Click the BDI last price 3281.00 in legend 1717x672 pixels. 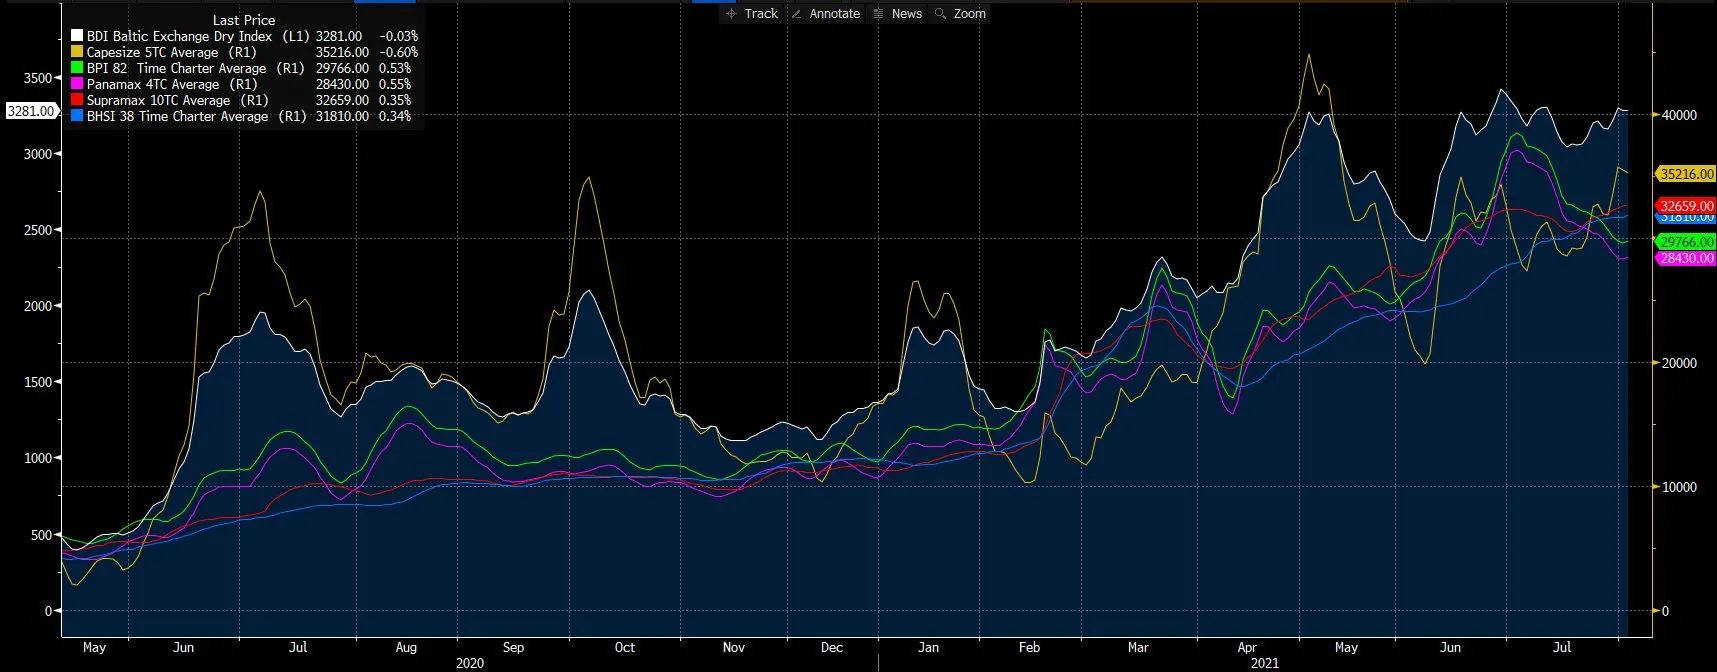[339, 36]
